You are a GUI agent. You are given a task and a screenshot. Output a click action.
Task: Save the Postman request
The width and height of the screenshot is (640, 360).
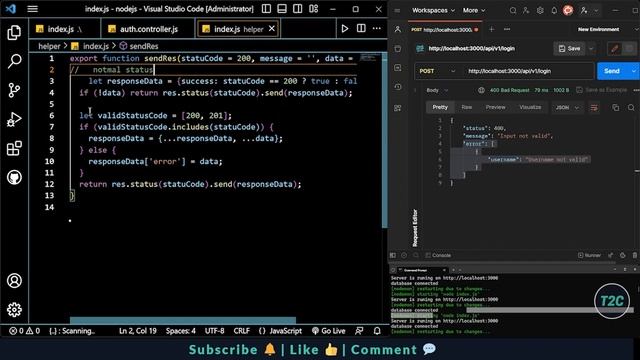point(569,49)
